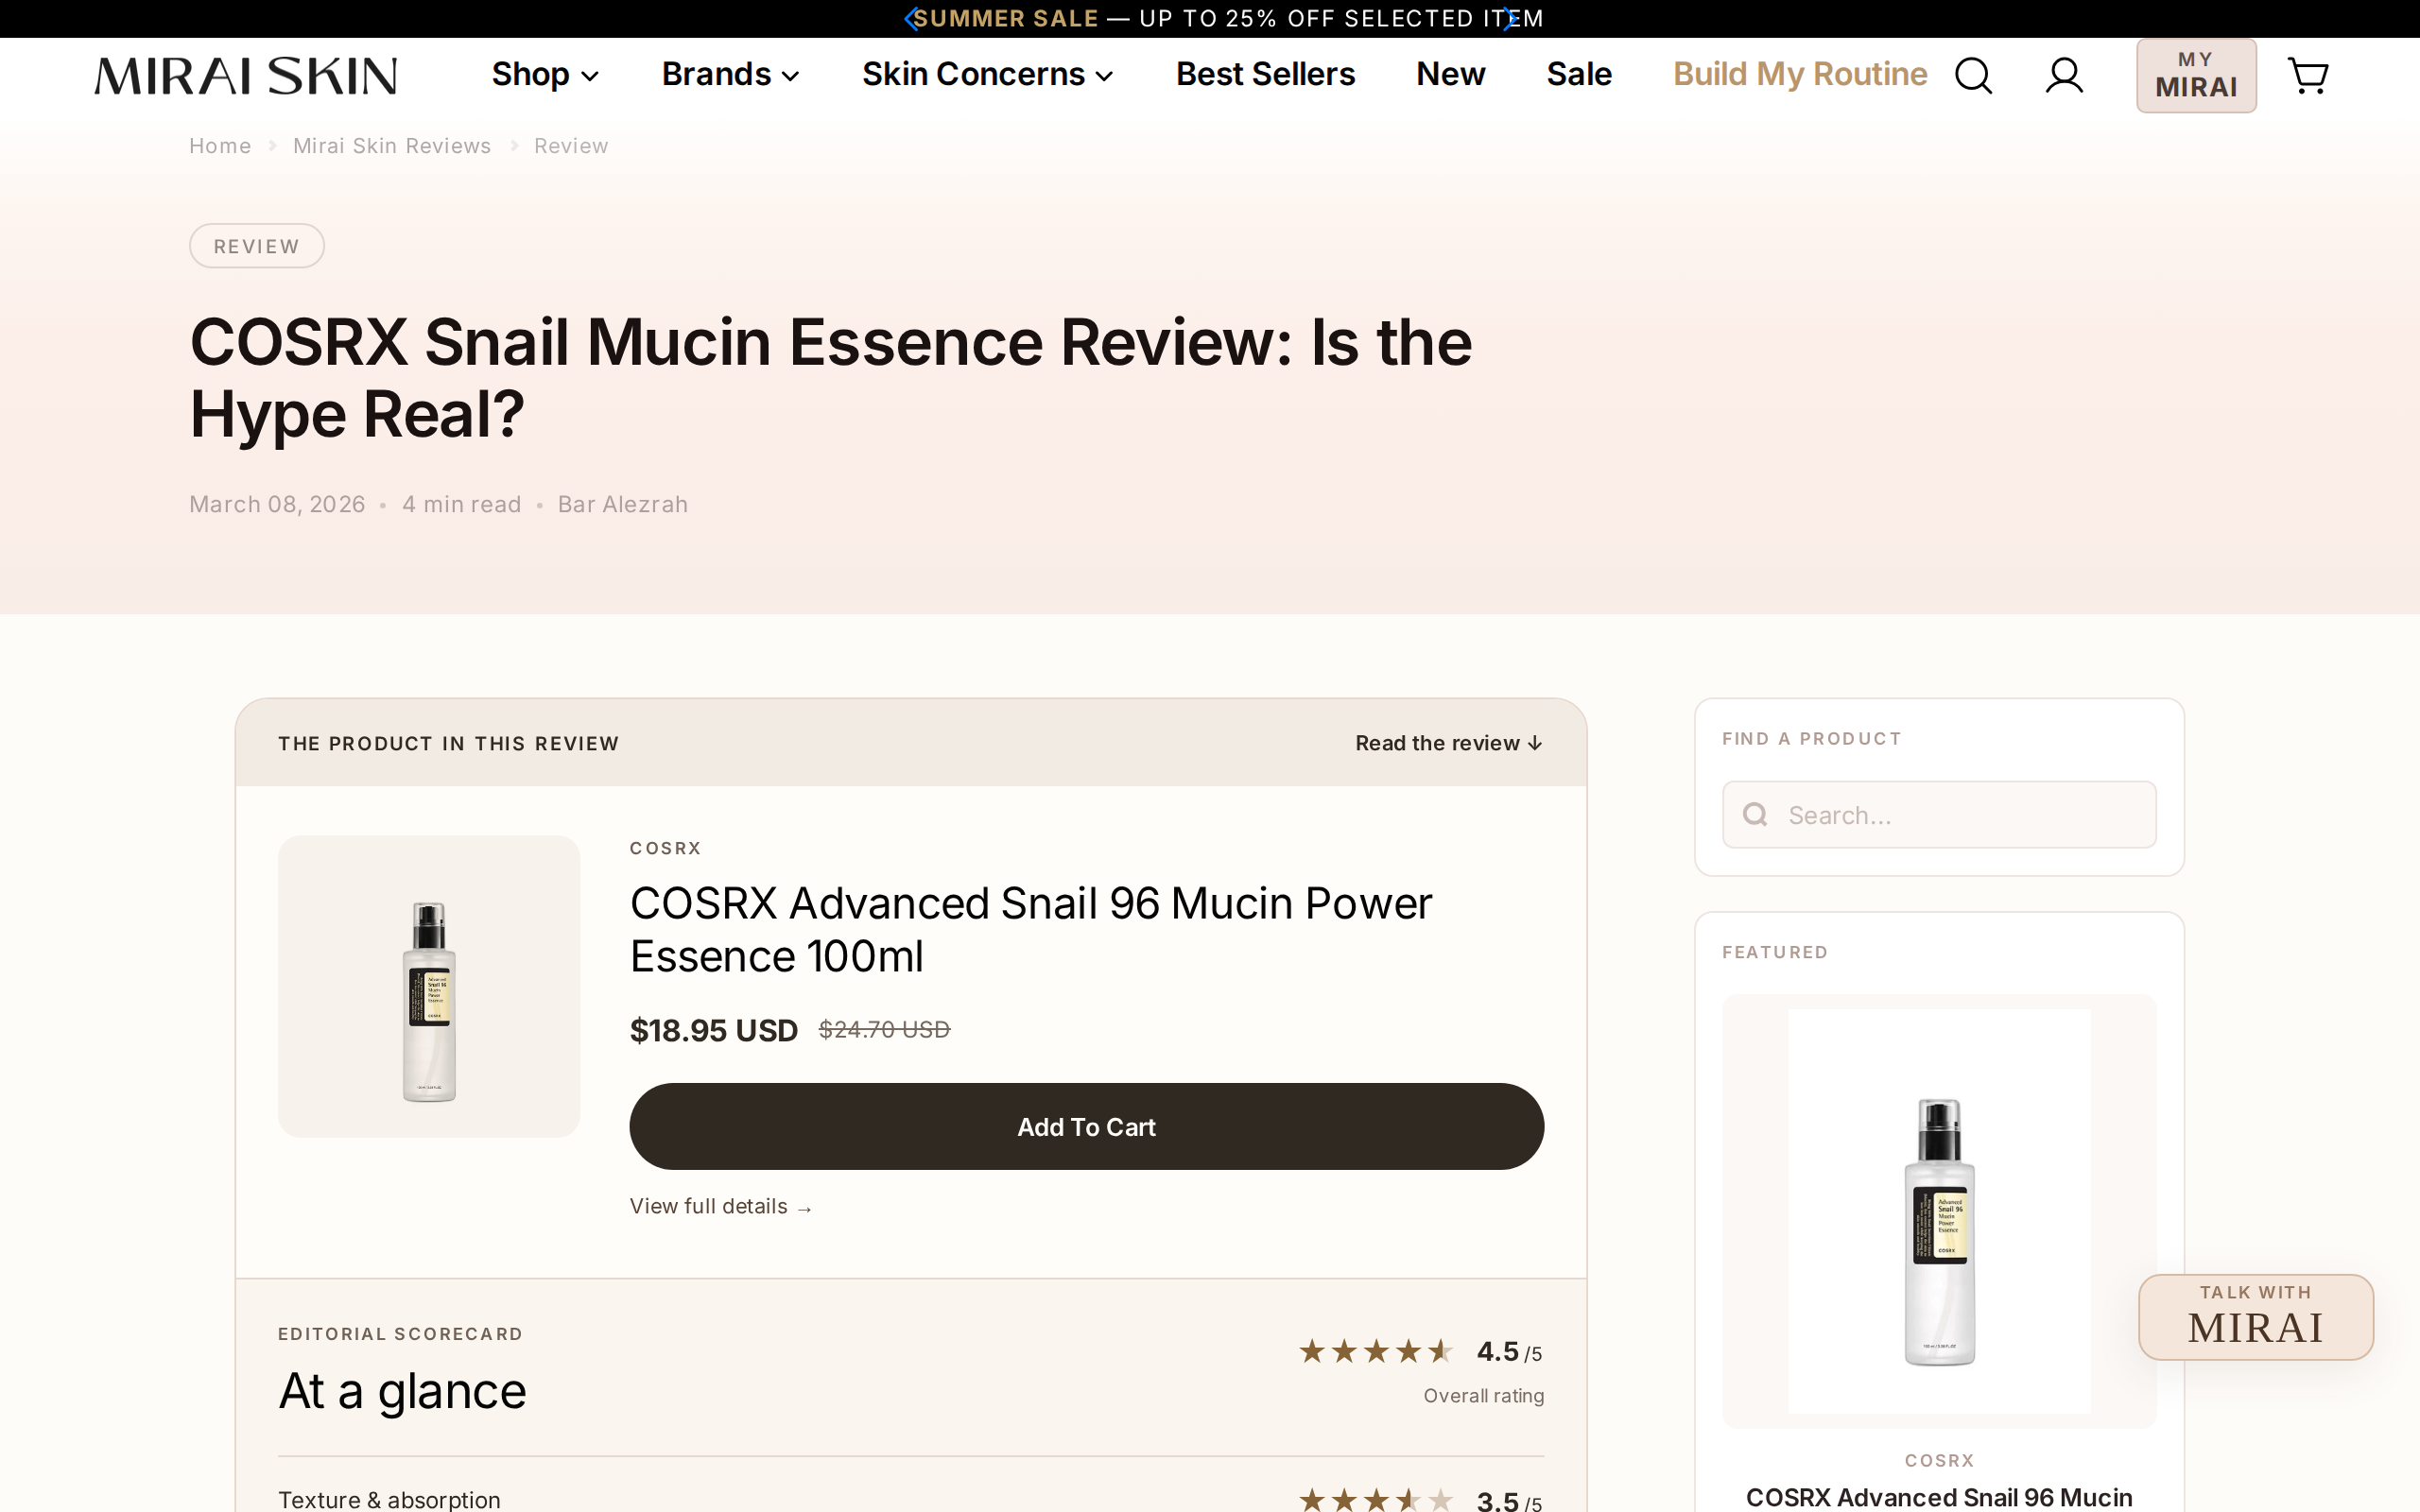The image size is (2420, 1512).
Task: Open the header search magnifier icon
Action: [1973, 76]
